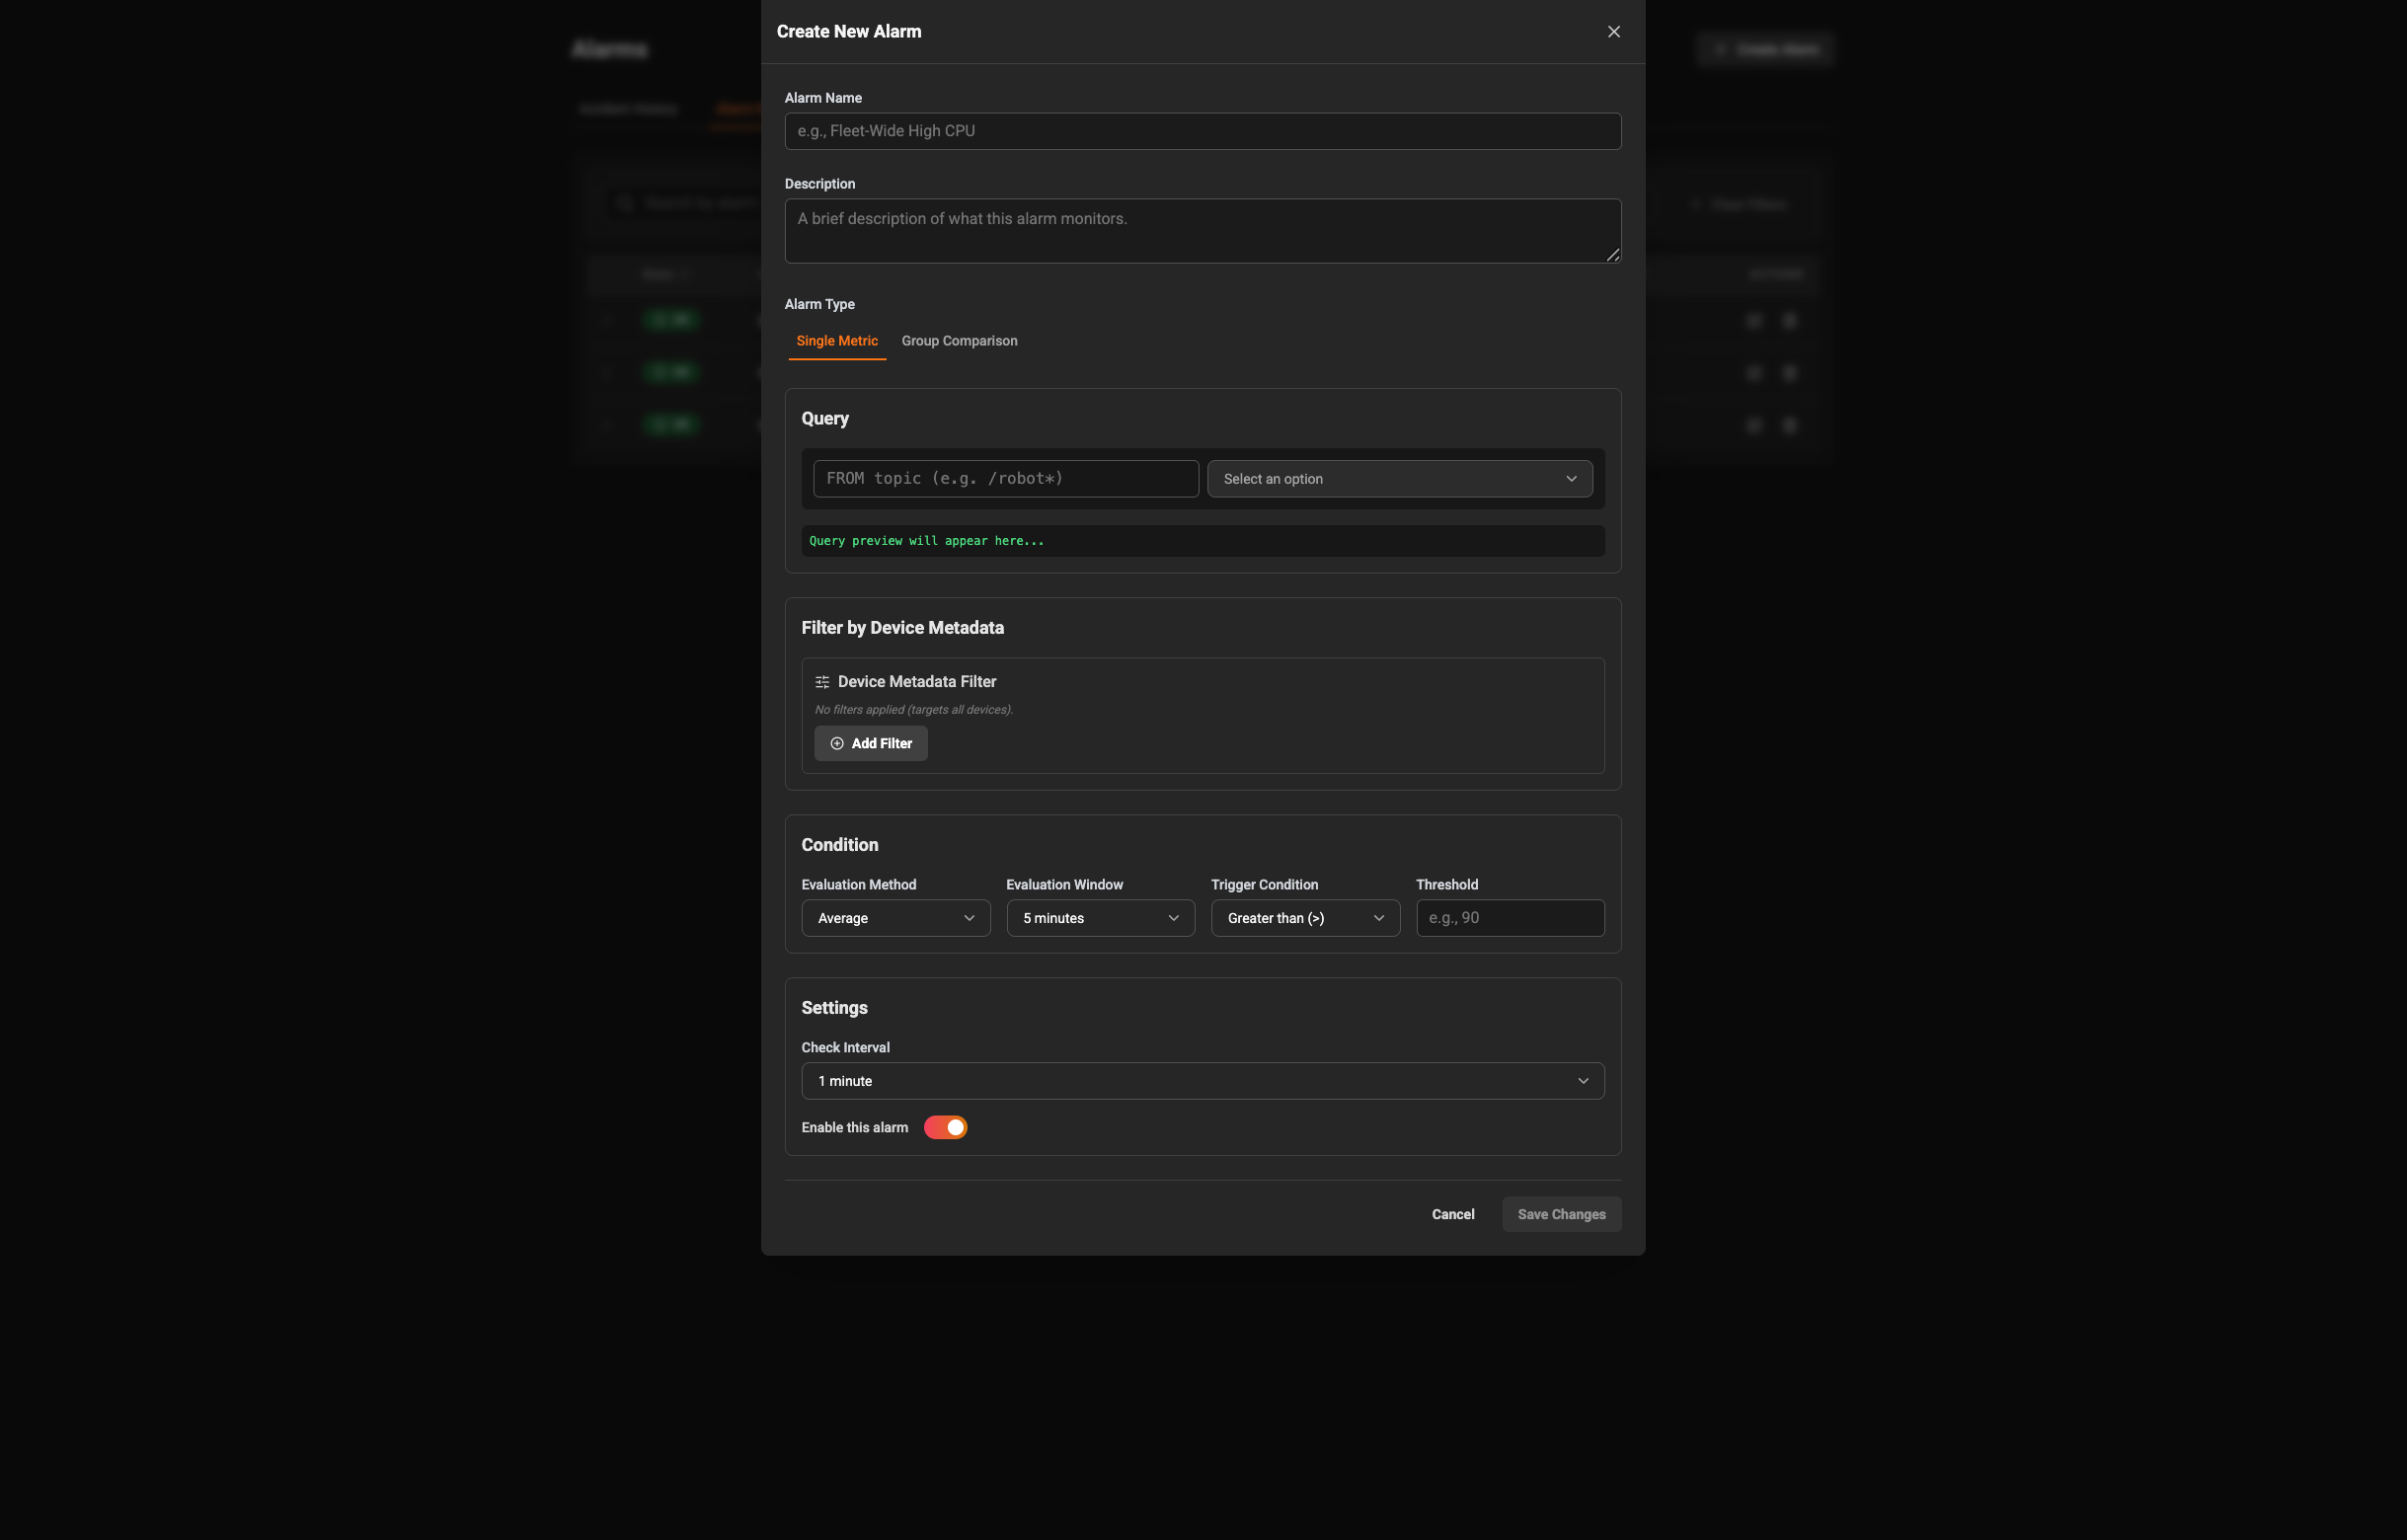The image size is (2407, 1540).
Task: Switch to the Group Comparison alarm type
Action: pyautogui.click(x=958, y=341)
